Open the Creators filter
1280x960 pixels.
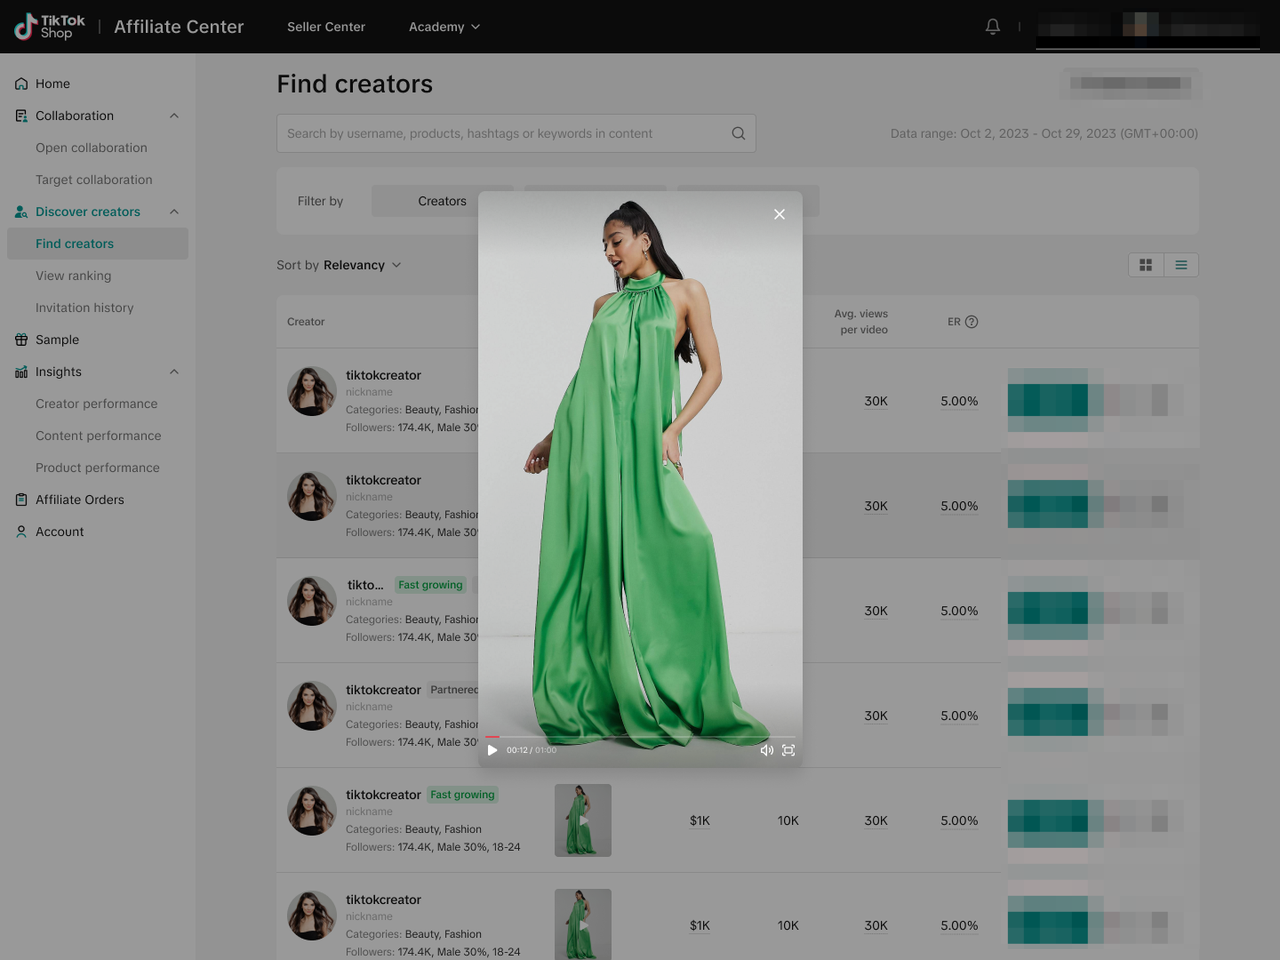coord(441,201)
